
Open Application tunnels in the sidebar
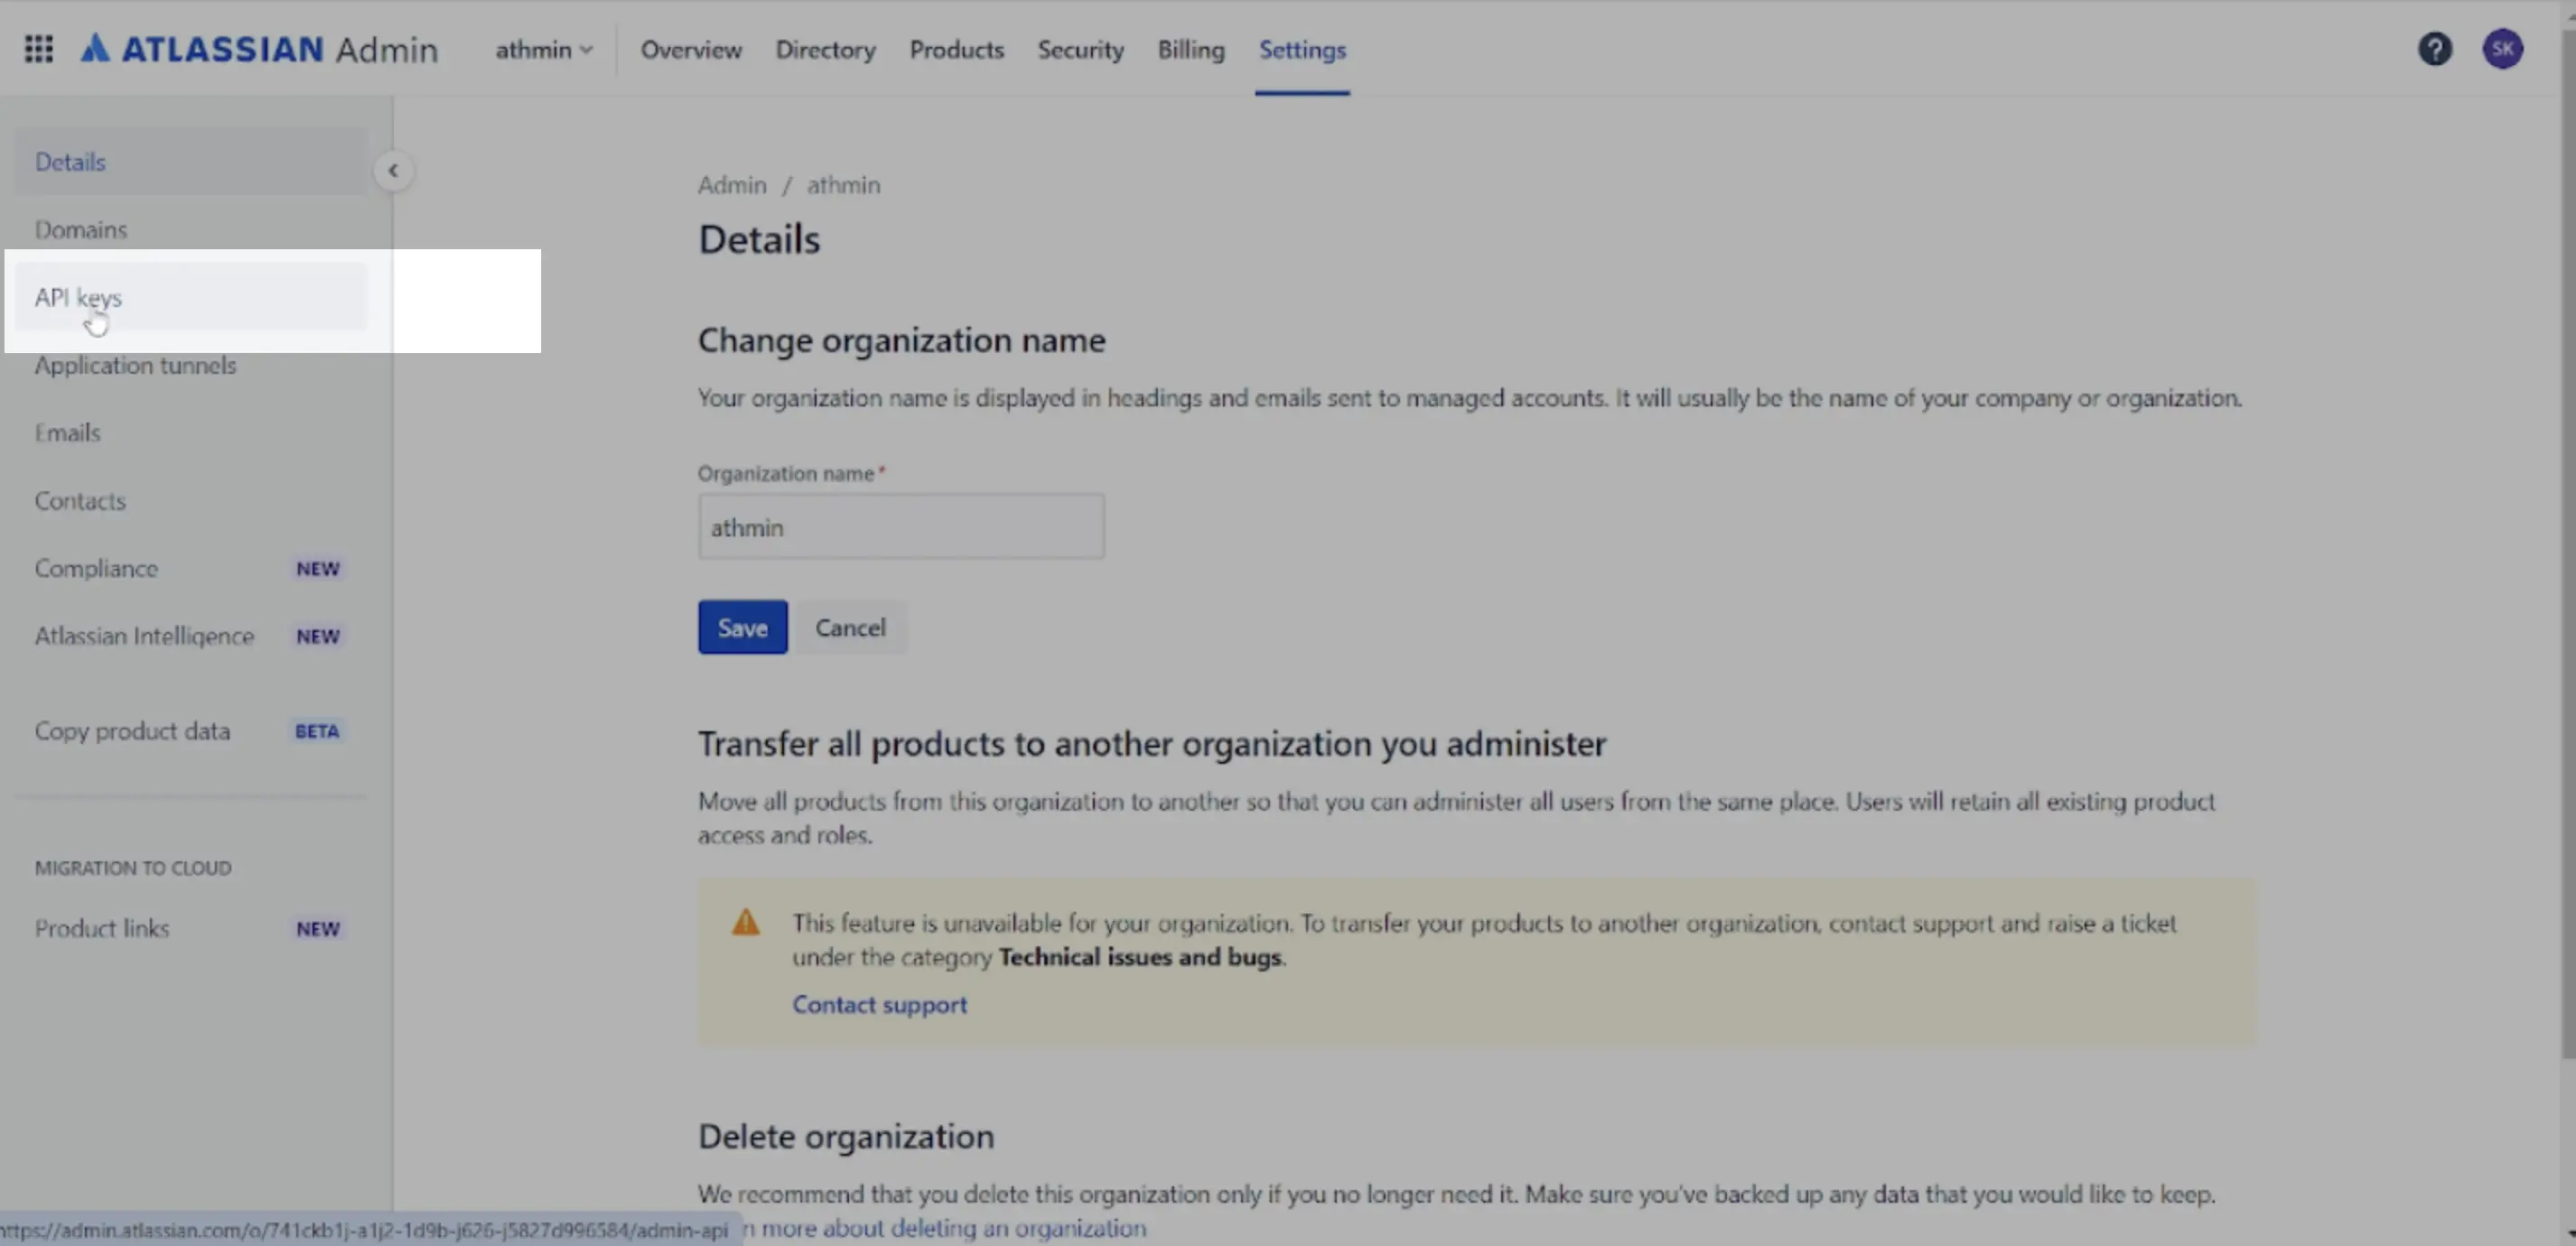(x=191, y=365)
